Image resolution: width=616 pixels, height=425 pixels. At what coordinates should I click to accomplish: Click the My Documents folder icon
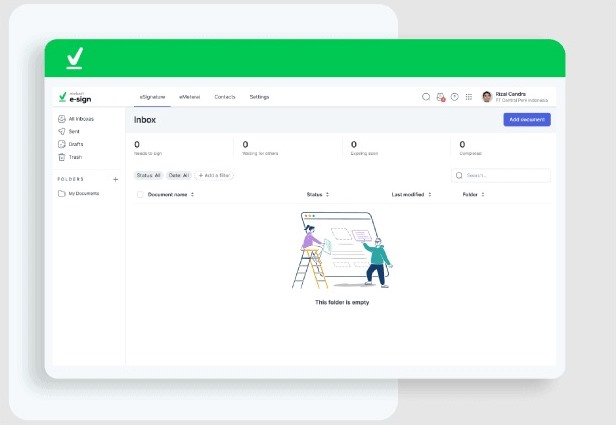62,193
